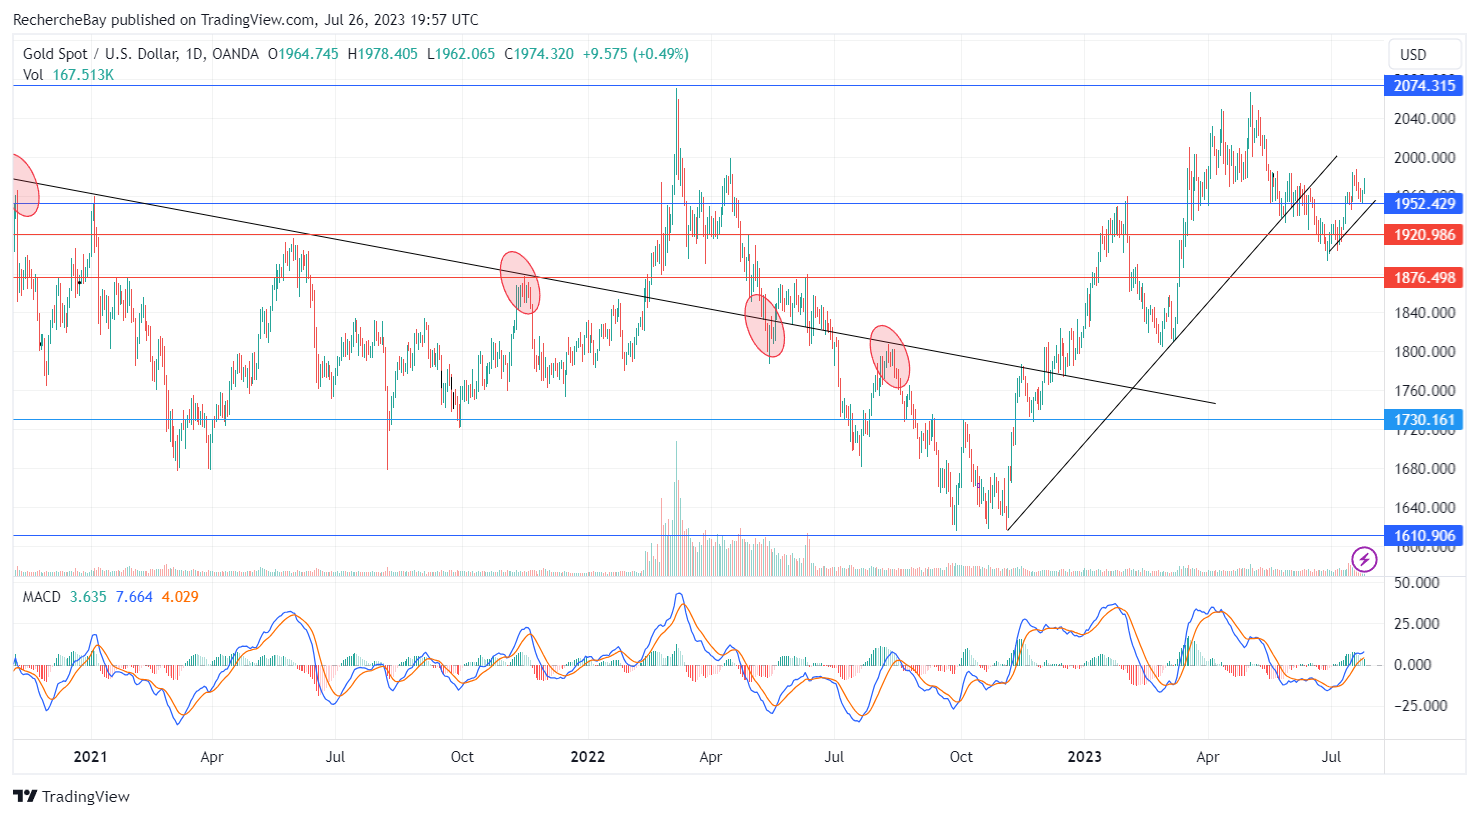Click the purple lightning bolt icon
The width and height of the screenshot is (1479, 818).
pyautogui.click(x=1364, y=559)
